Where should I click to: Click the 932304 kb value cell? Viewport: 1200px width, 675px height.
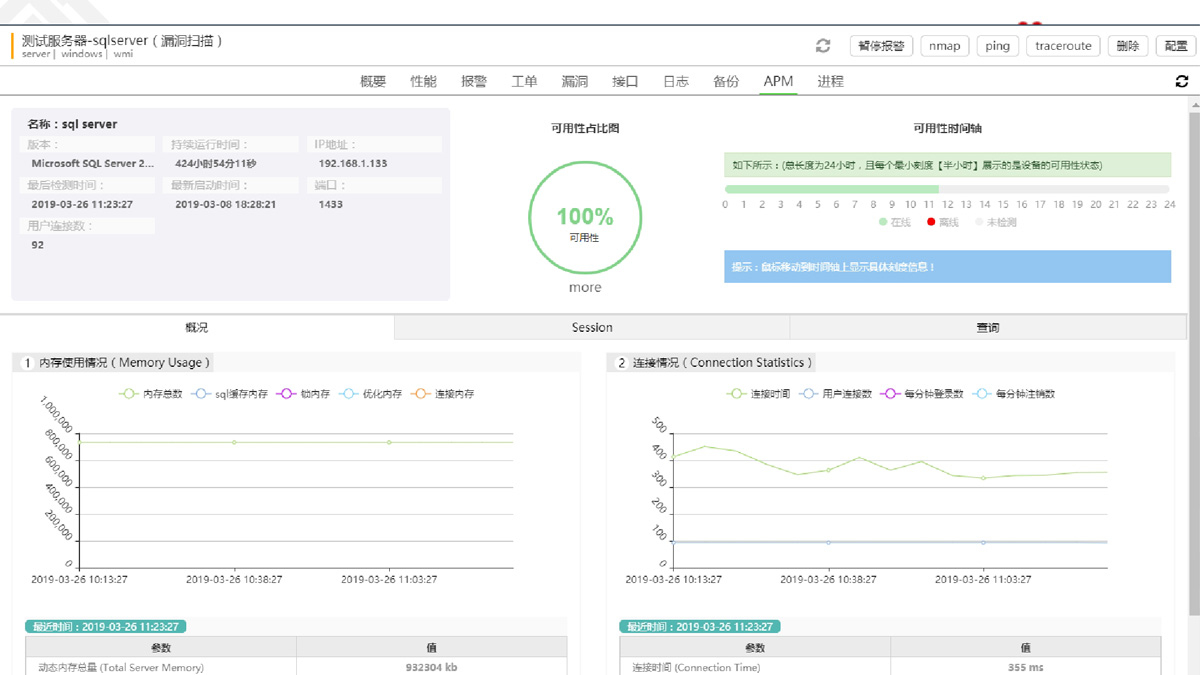(431, 667)
